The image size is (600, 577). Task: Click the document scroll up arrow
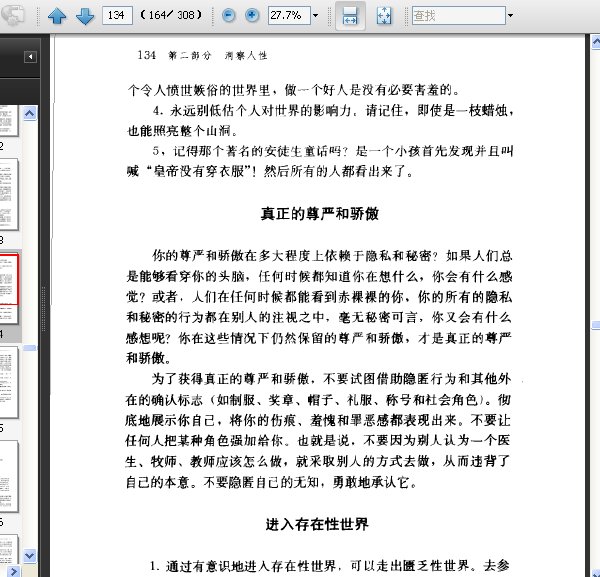pyautogui.click(x=596, y=42)
